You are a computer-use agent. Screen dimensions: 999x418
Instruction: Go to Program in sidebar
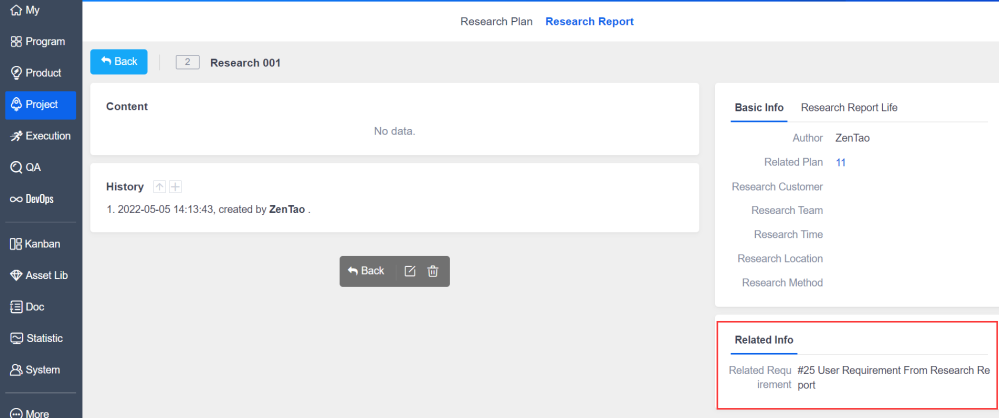click(x=38, y=42)
